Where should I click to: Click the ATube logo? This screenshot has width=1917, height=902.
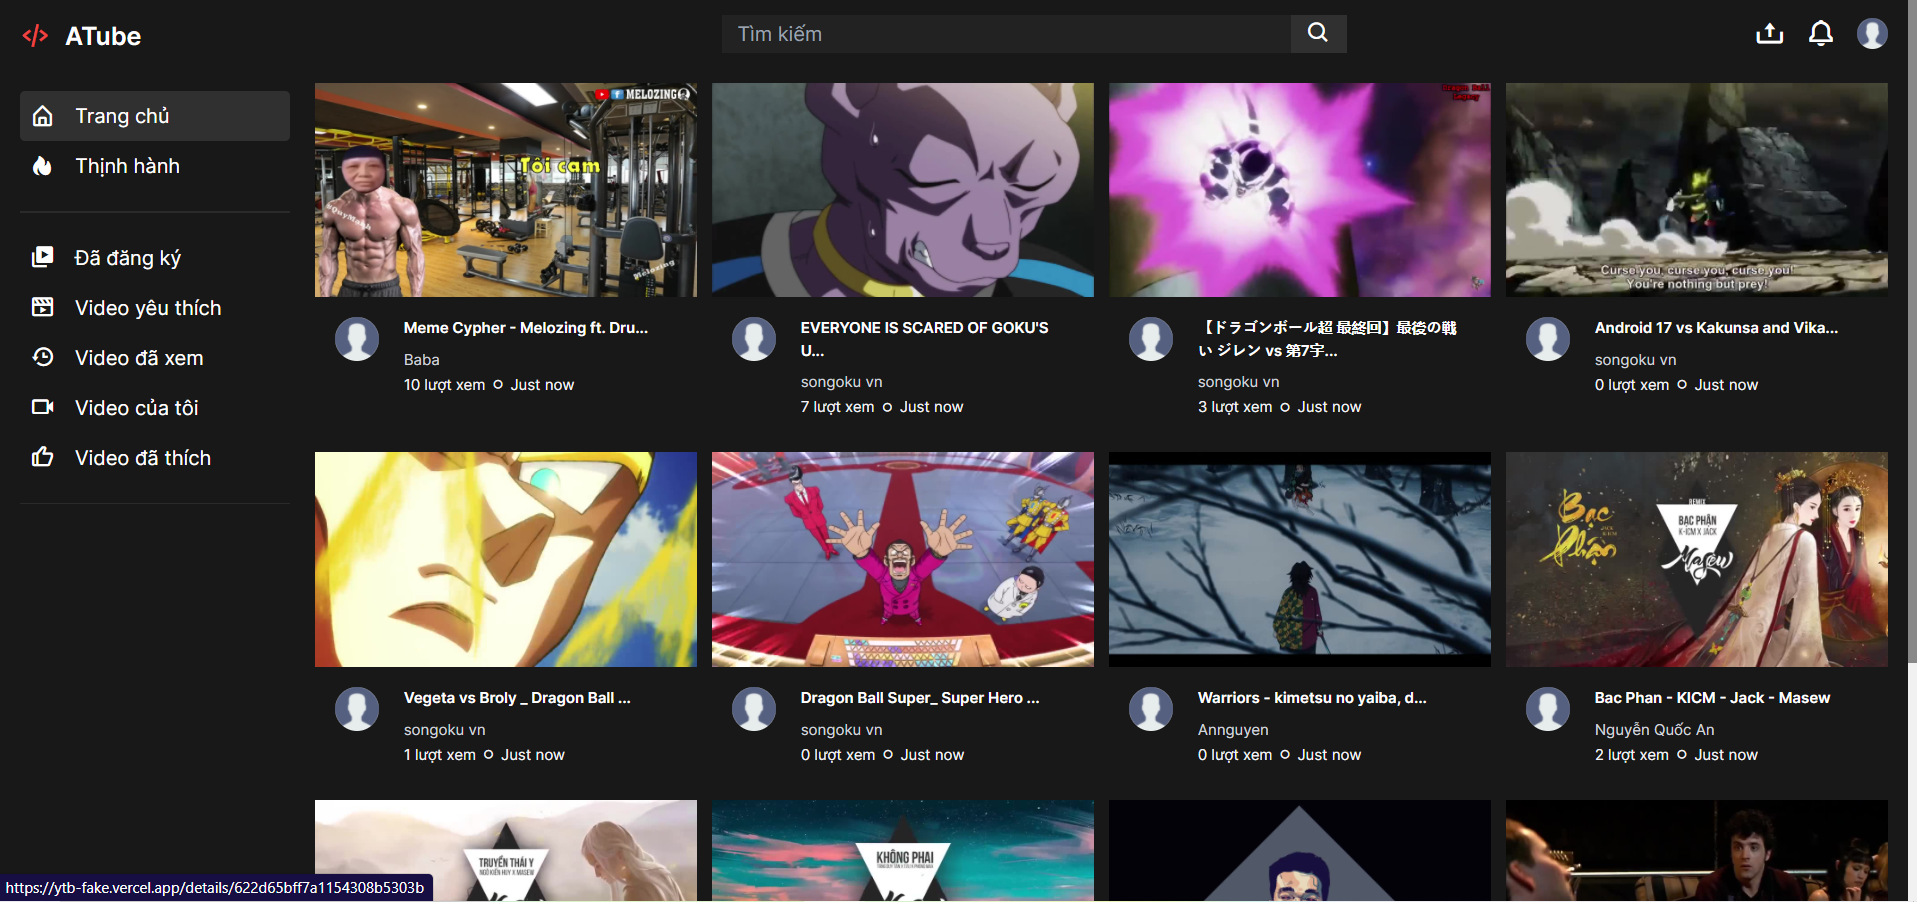click(x=81, y=36)
